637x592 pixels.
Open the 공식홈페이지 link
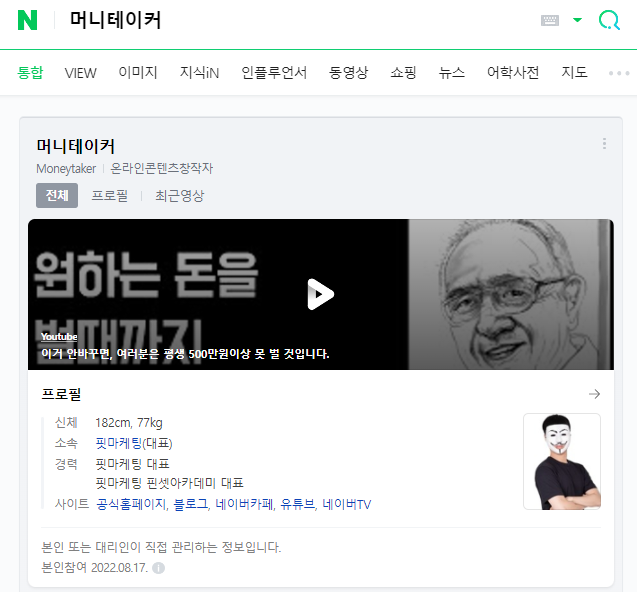coord(131,504)
